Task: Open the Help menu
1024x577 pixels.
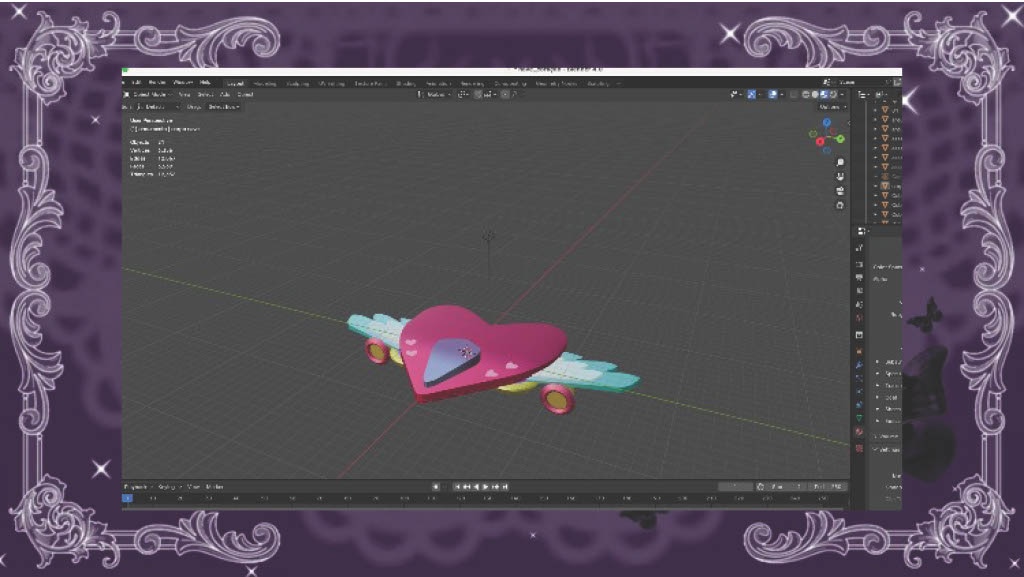Action: point(205,83)
